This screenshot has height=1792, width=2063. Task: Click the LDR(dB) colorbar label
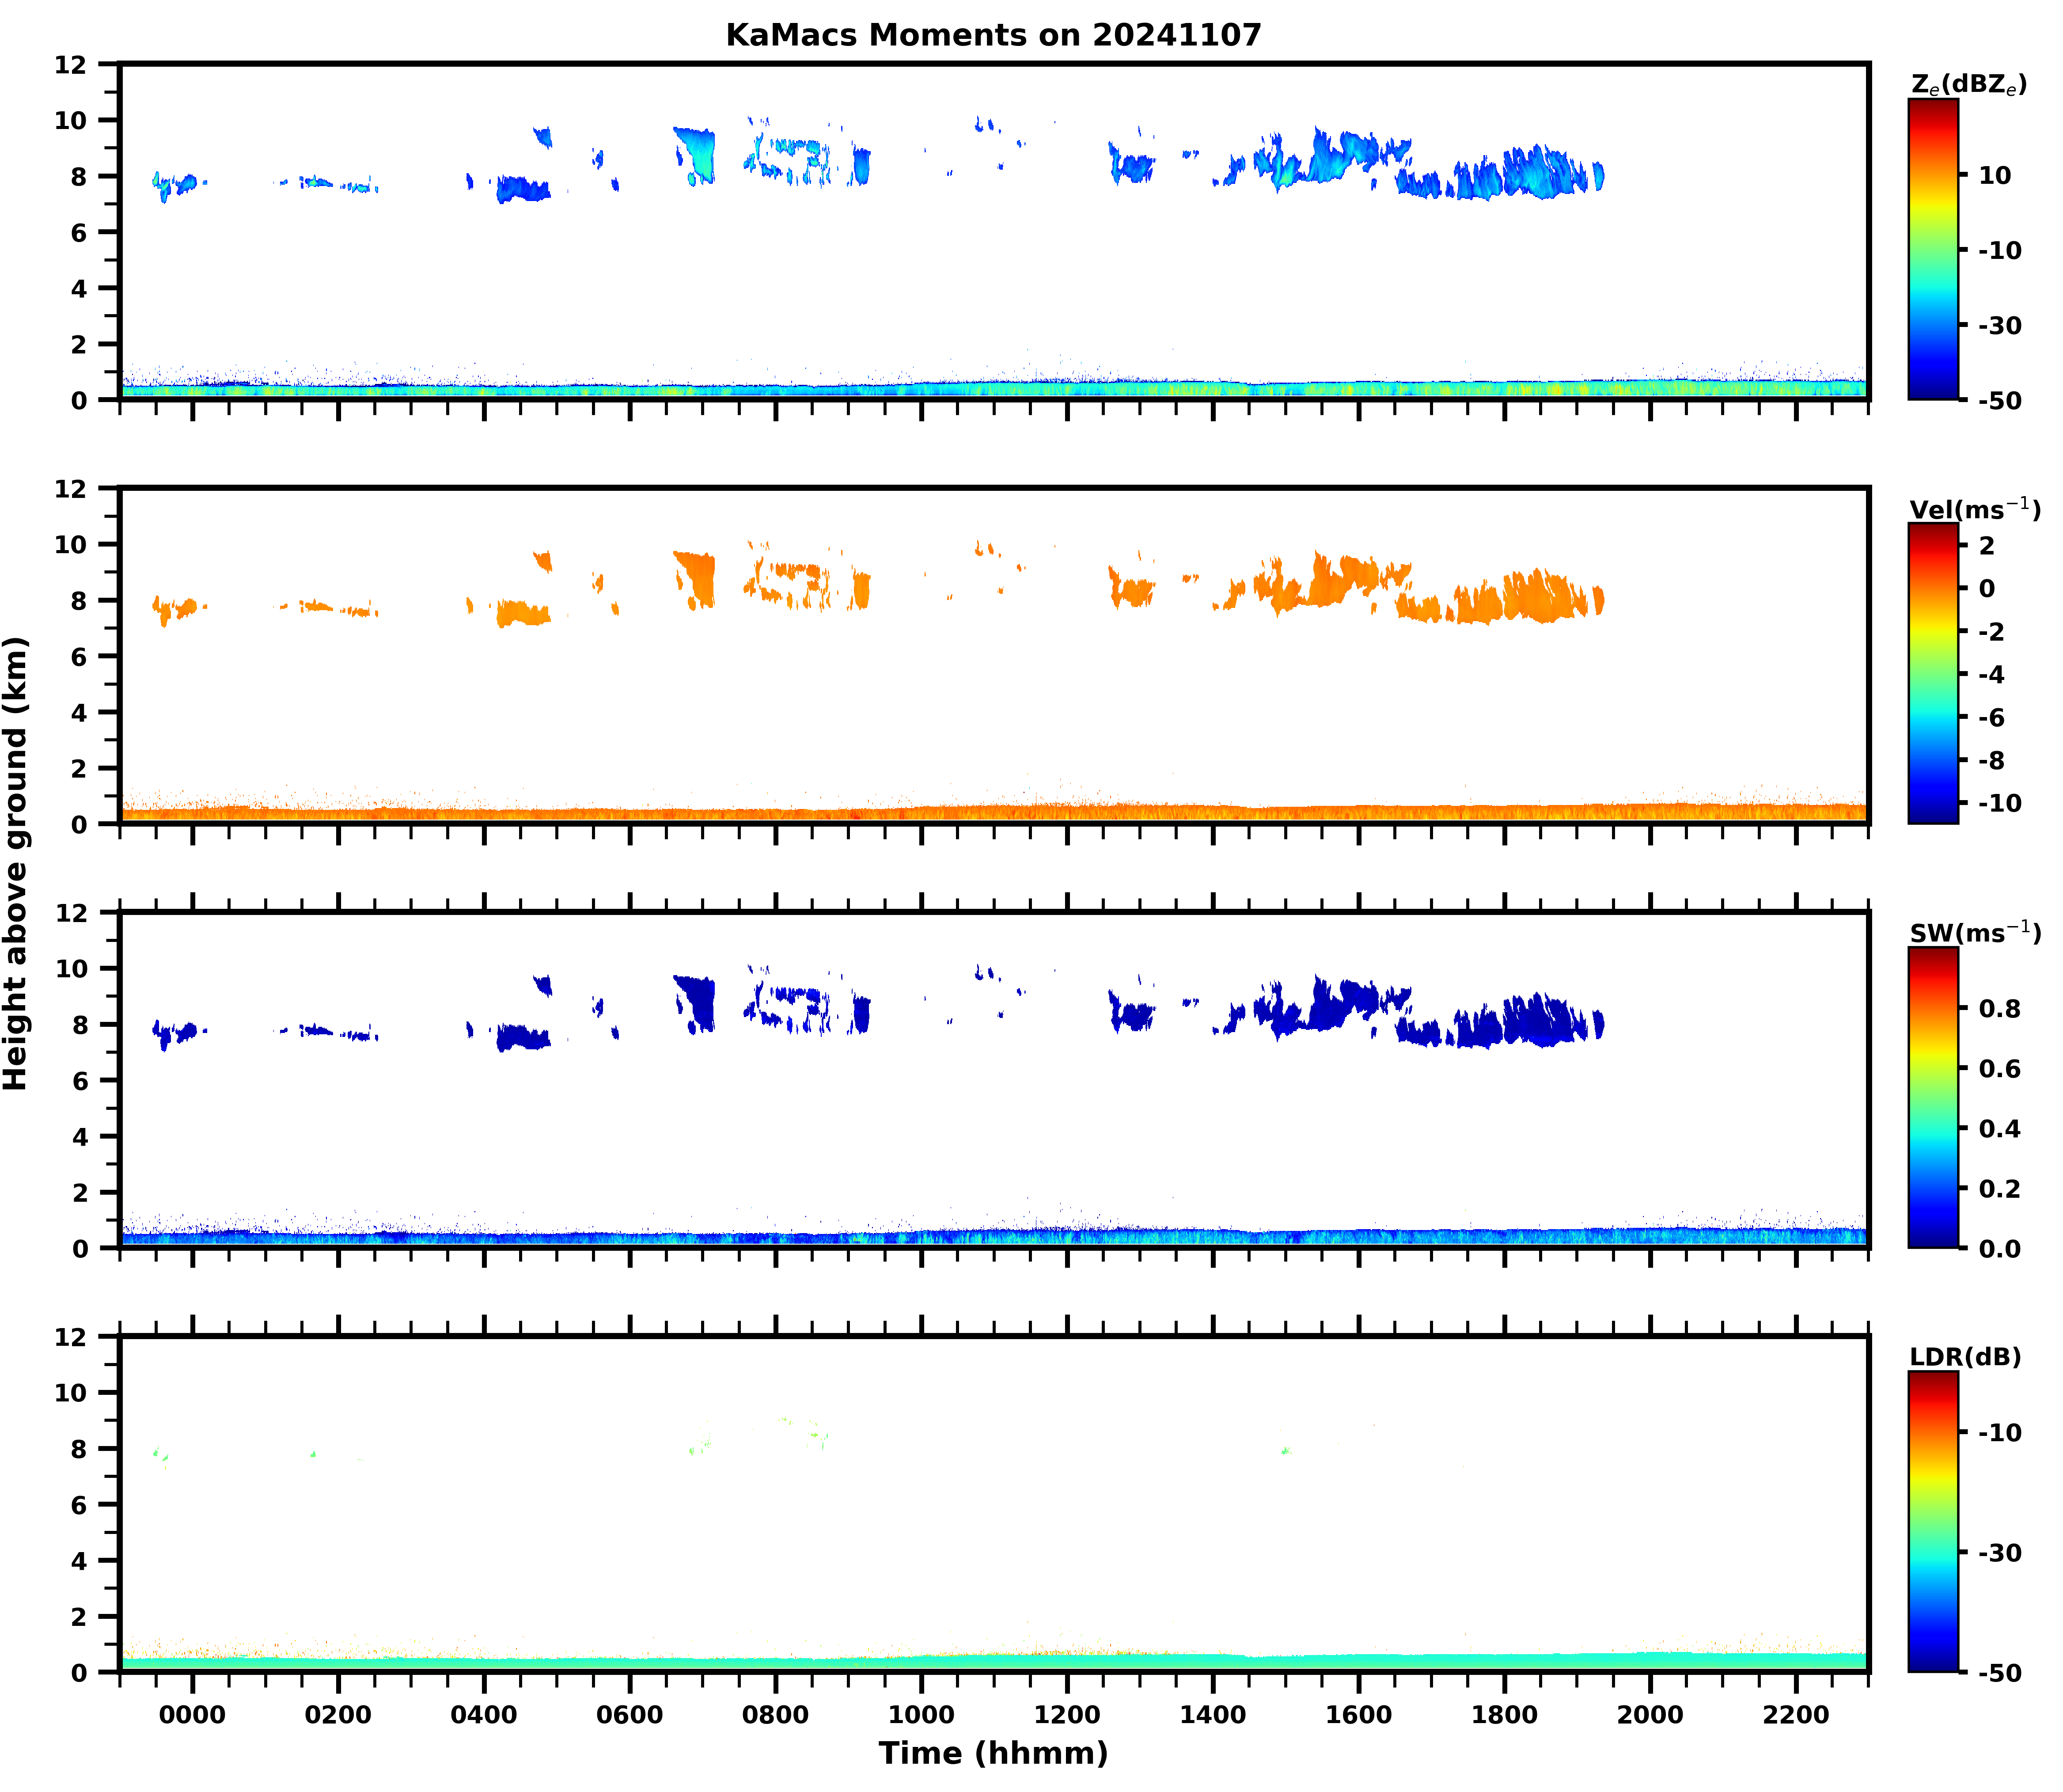point(1965,1357)
